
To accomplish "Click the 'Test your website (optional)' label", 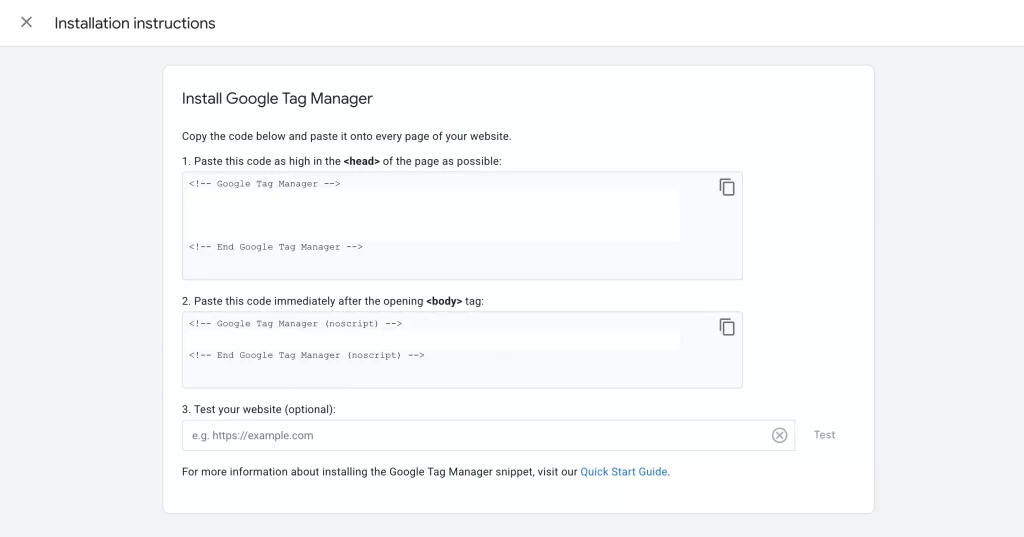I will click(x=259, y=410).
